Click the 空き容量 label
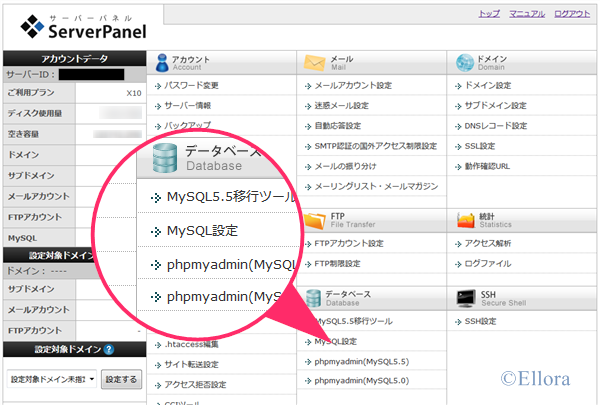This screenshot has width=600, height=405. 23,134
